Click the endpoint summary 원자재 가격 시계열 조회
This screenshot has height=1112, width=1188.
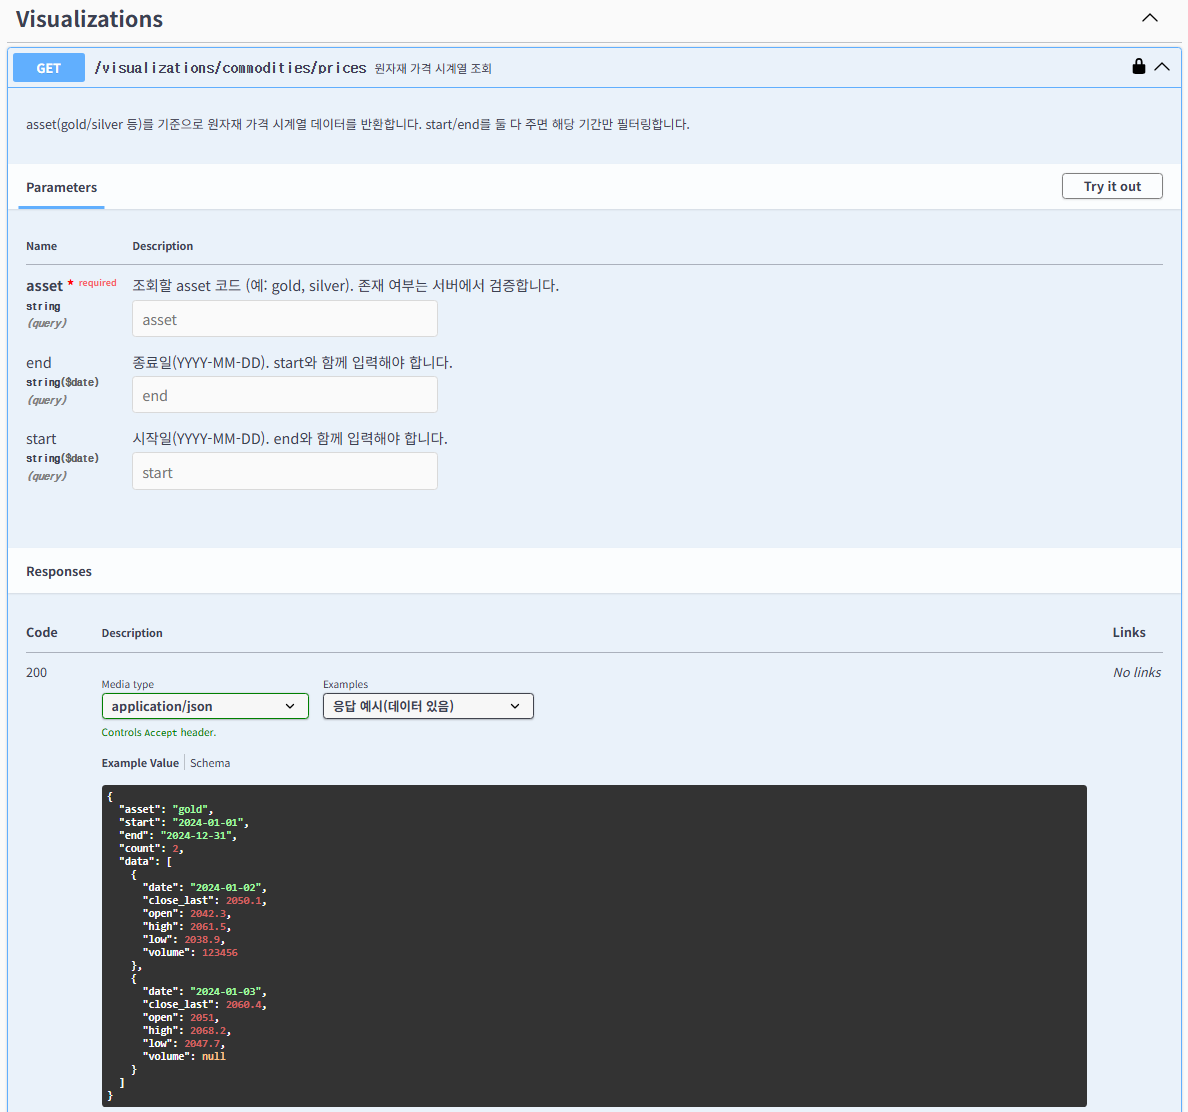coord(433,69)
